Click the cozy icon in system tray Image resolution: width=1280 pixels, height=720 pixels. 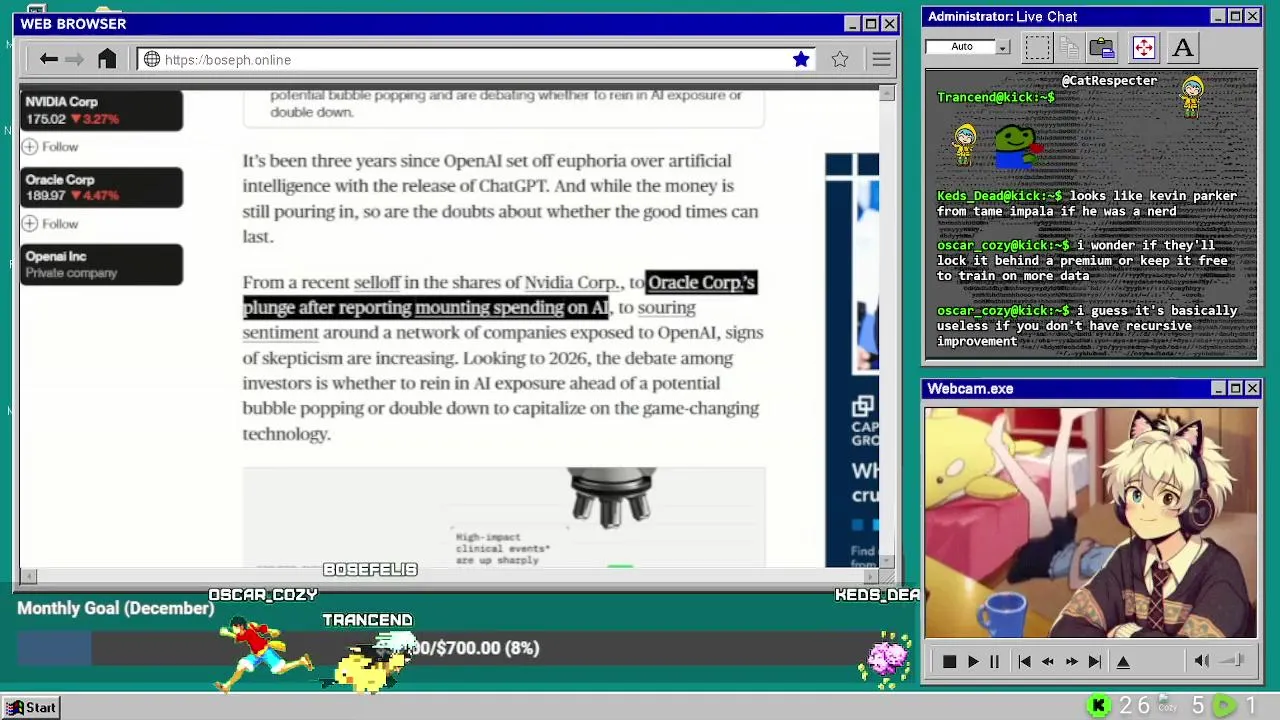[1167, 704]
